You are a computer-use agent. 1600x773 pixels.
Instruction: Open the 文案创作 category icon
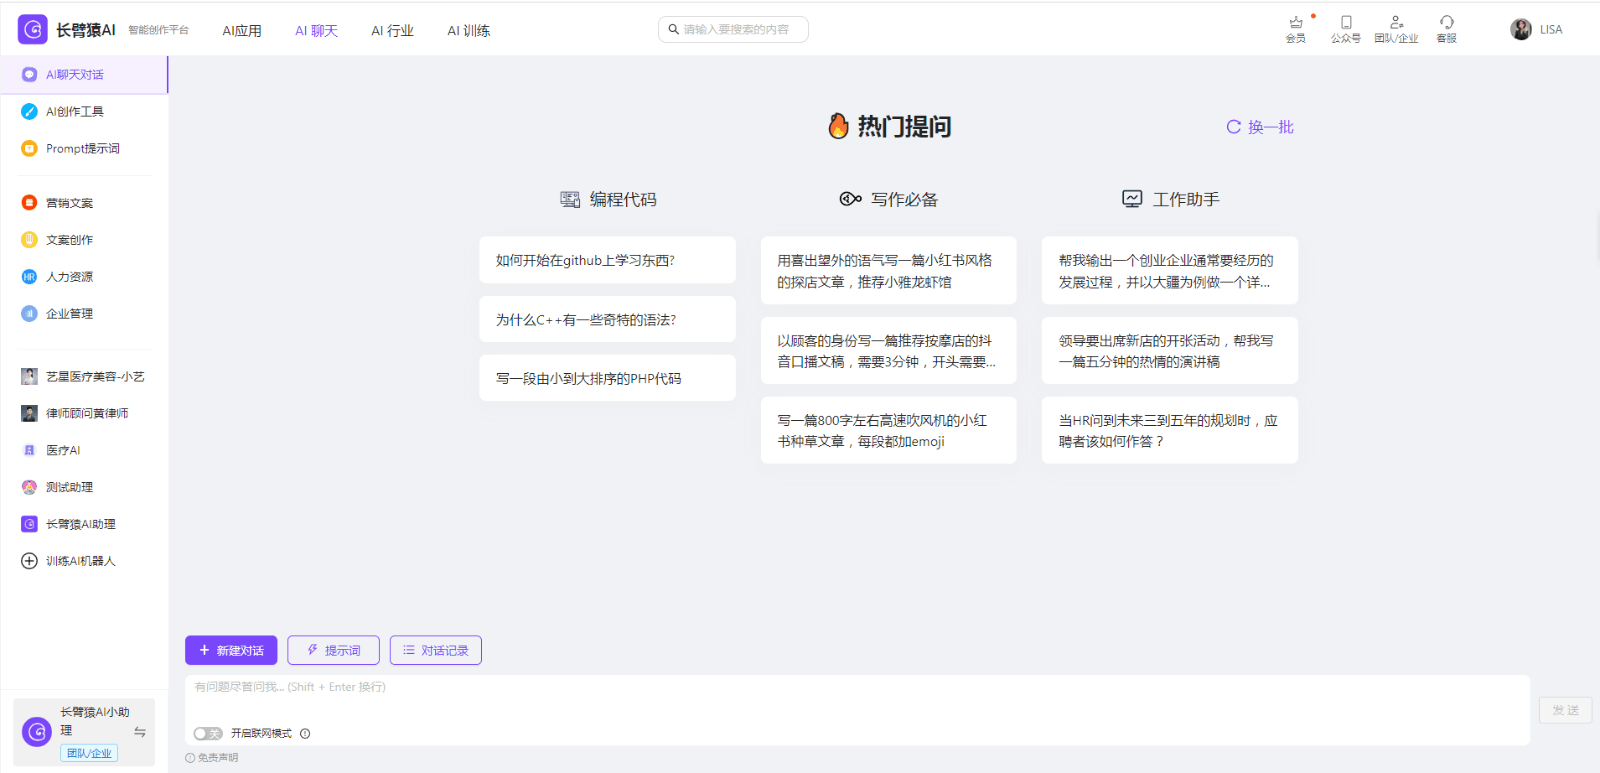tap(30, 240)
